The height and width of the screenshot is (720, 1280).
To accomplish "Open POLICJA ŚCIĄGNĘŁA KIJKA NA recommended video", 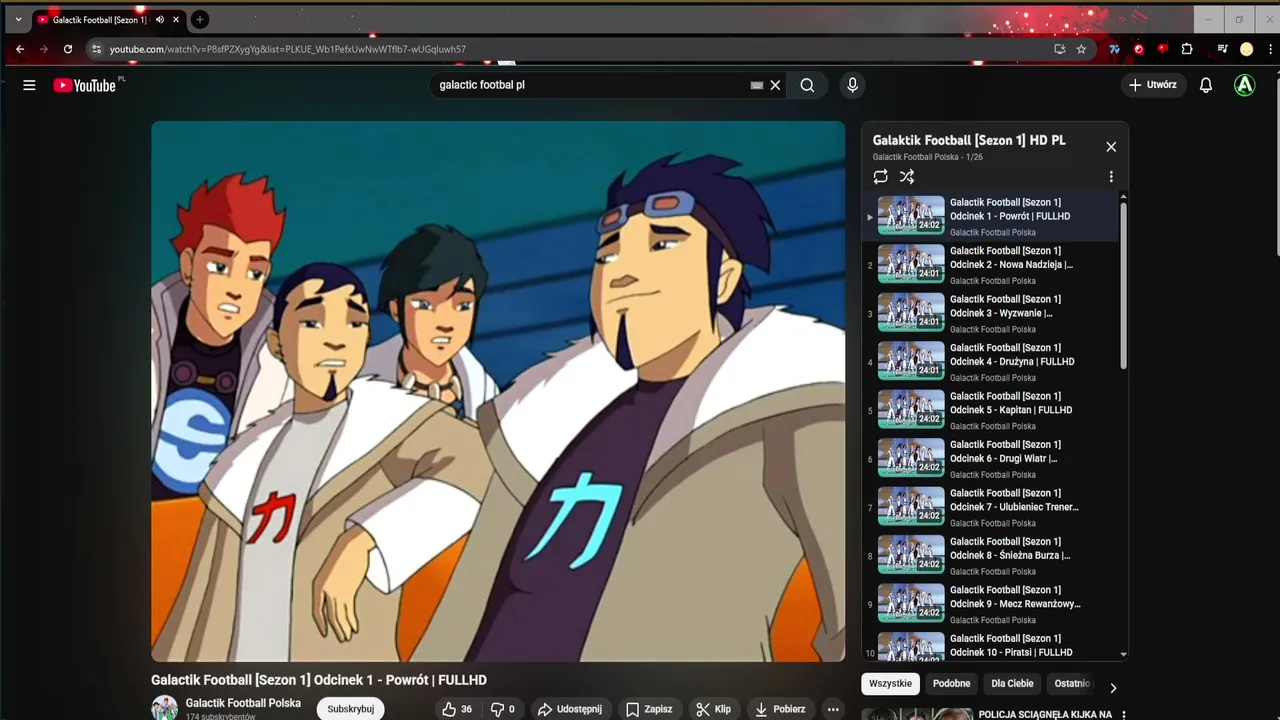I will click(x=1045, y=714).
